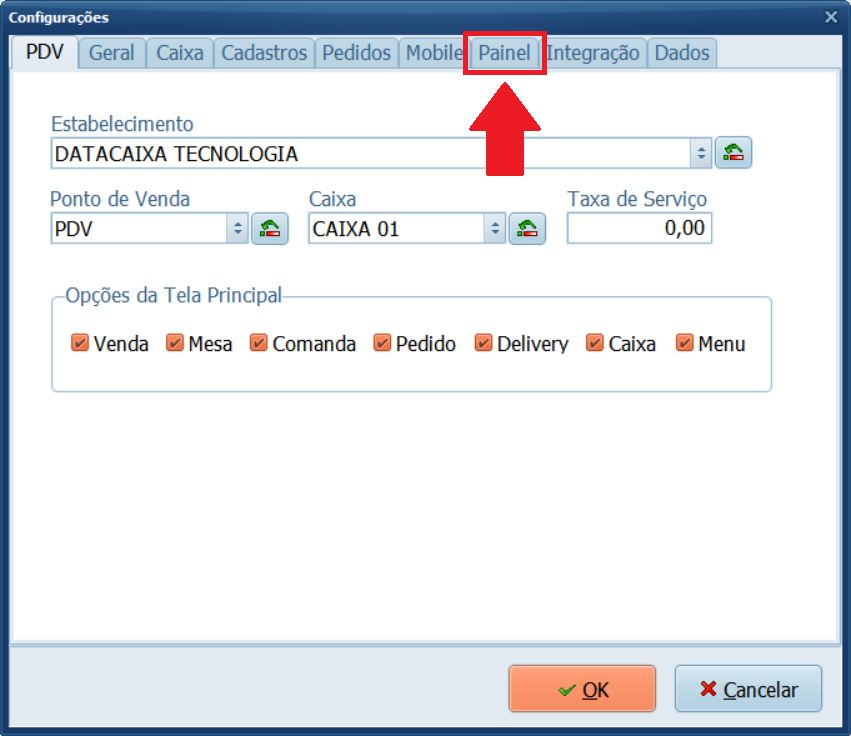Expand the Estabelecimento dropdown
The width and height of the screenshot is (851, 736).
point(701,153)
